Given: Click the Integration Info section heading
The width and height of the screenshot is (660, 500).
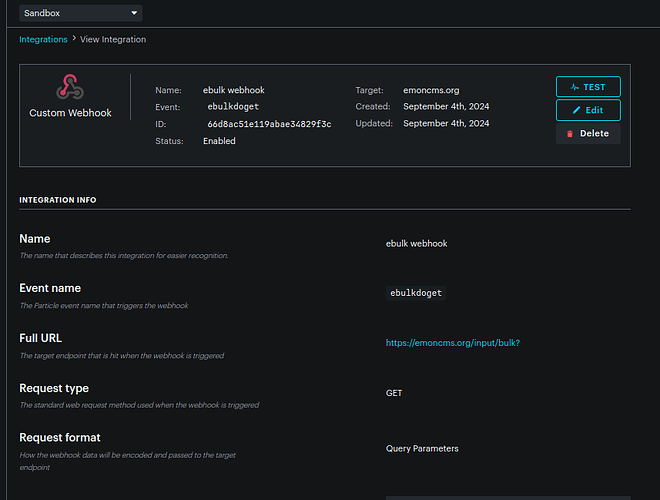Looking at the screenshot, I should pyautogui.click(x=58, y=200).
